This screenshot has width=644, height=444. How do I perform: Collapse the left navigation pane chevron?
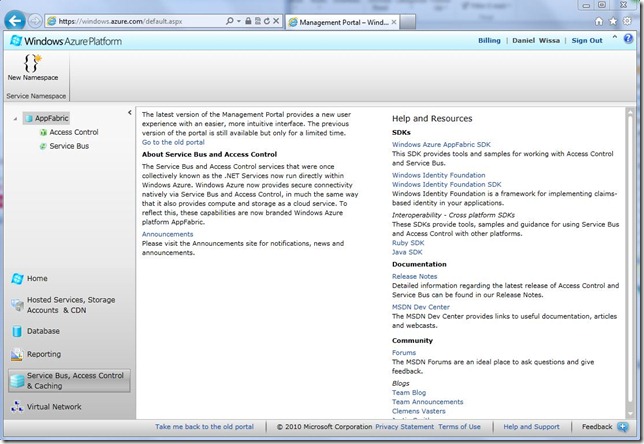pyautogui.click(x=130, y=112)
